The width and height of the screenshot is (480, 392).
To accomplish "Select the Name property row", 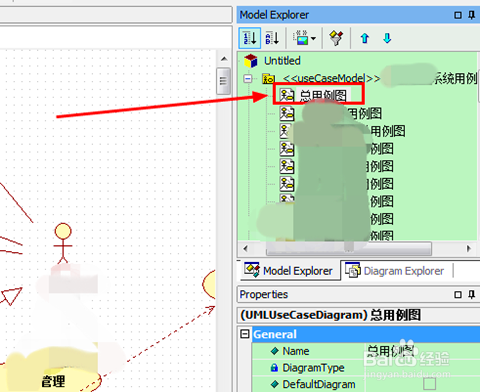I will [366, 351].
